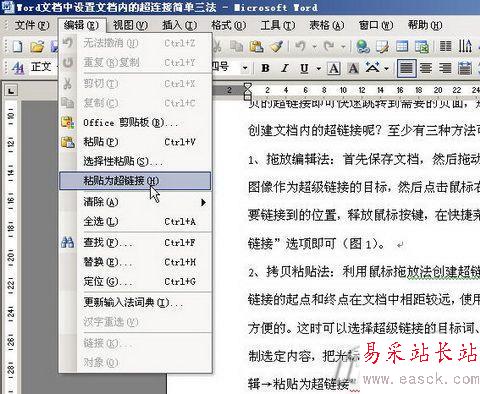
Task: Click the tab stop selector on ruler
Action: point(11,91)
